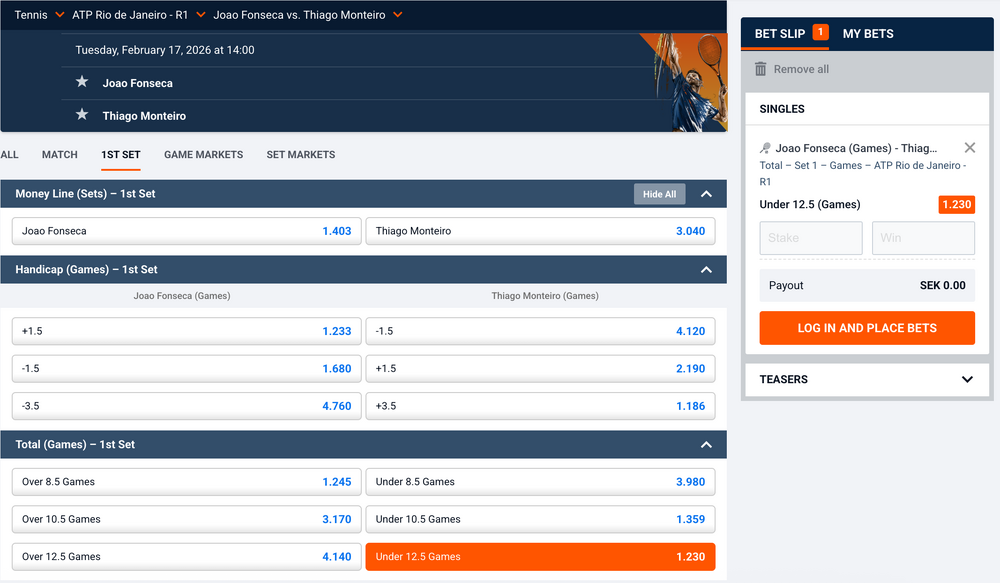1000x583 pixels.
Task: Collapse the Total (Games) – 1st Set section
Action: 706,445
